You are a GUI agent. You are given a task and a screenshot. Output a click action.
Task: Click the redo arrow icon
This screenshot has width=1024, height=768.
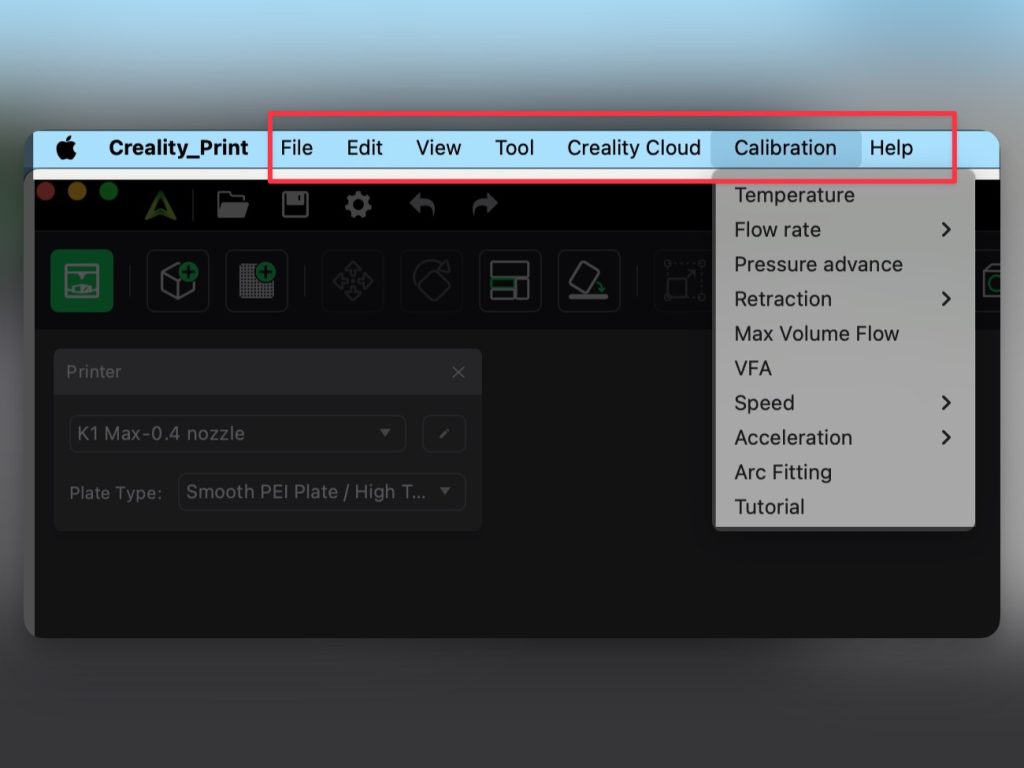coord(485,205)
